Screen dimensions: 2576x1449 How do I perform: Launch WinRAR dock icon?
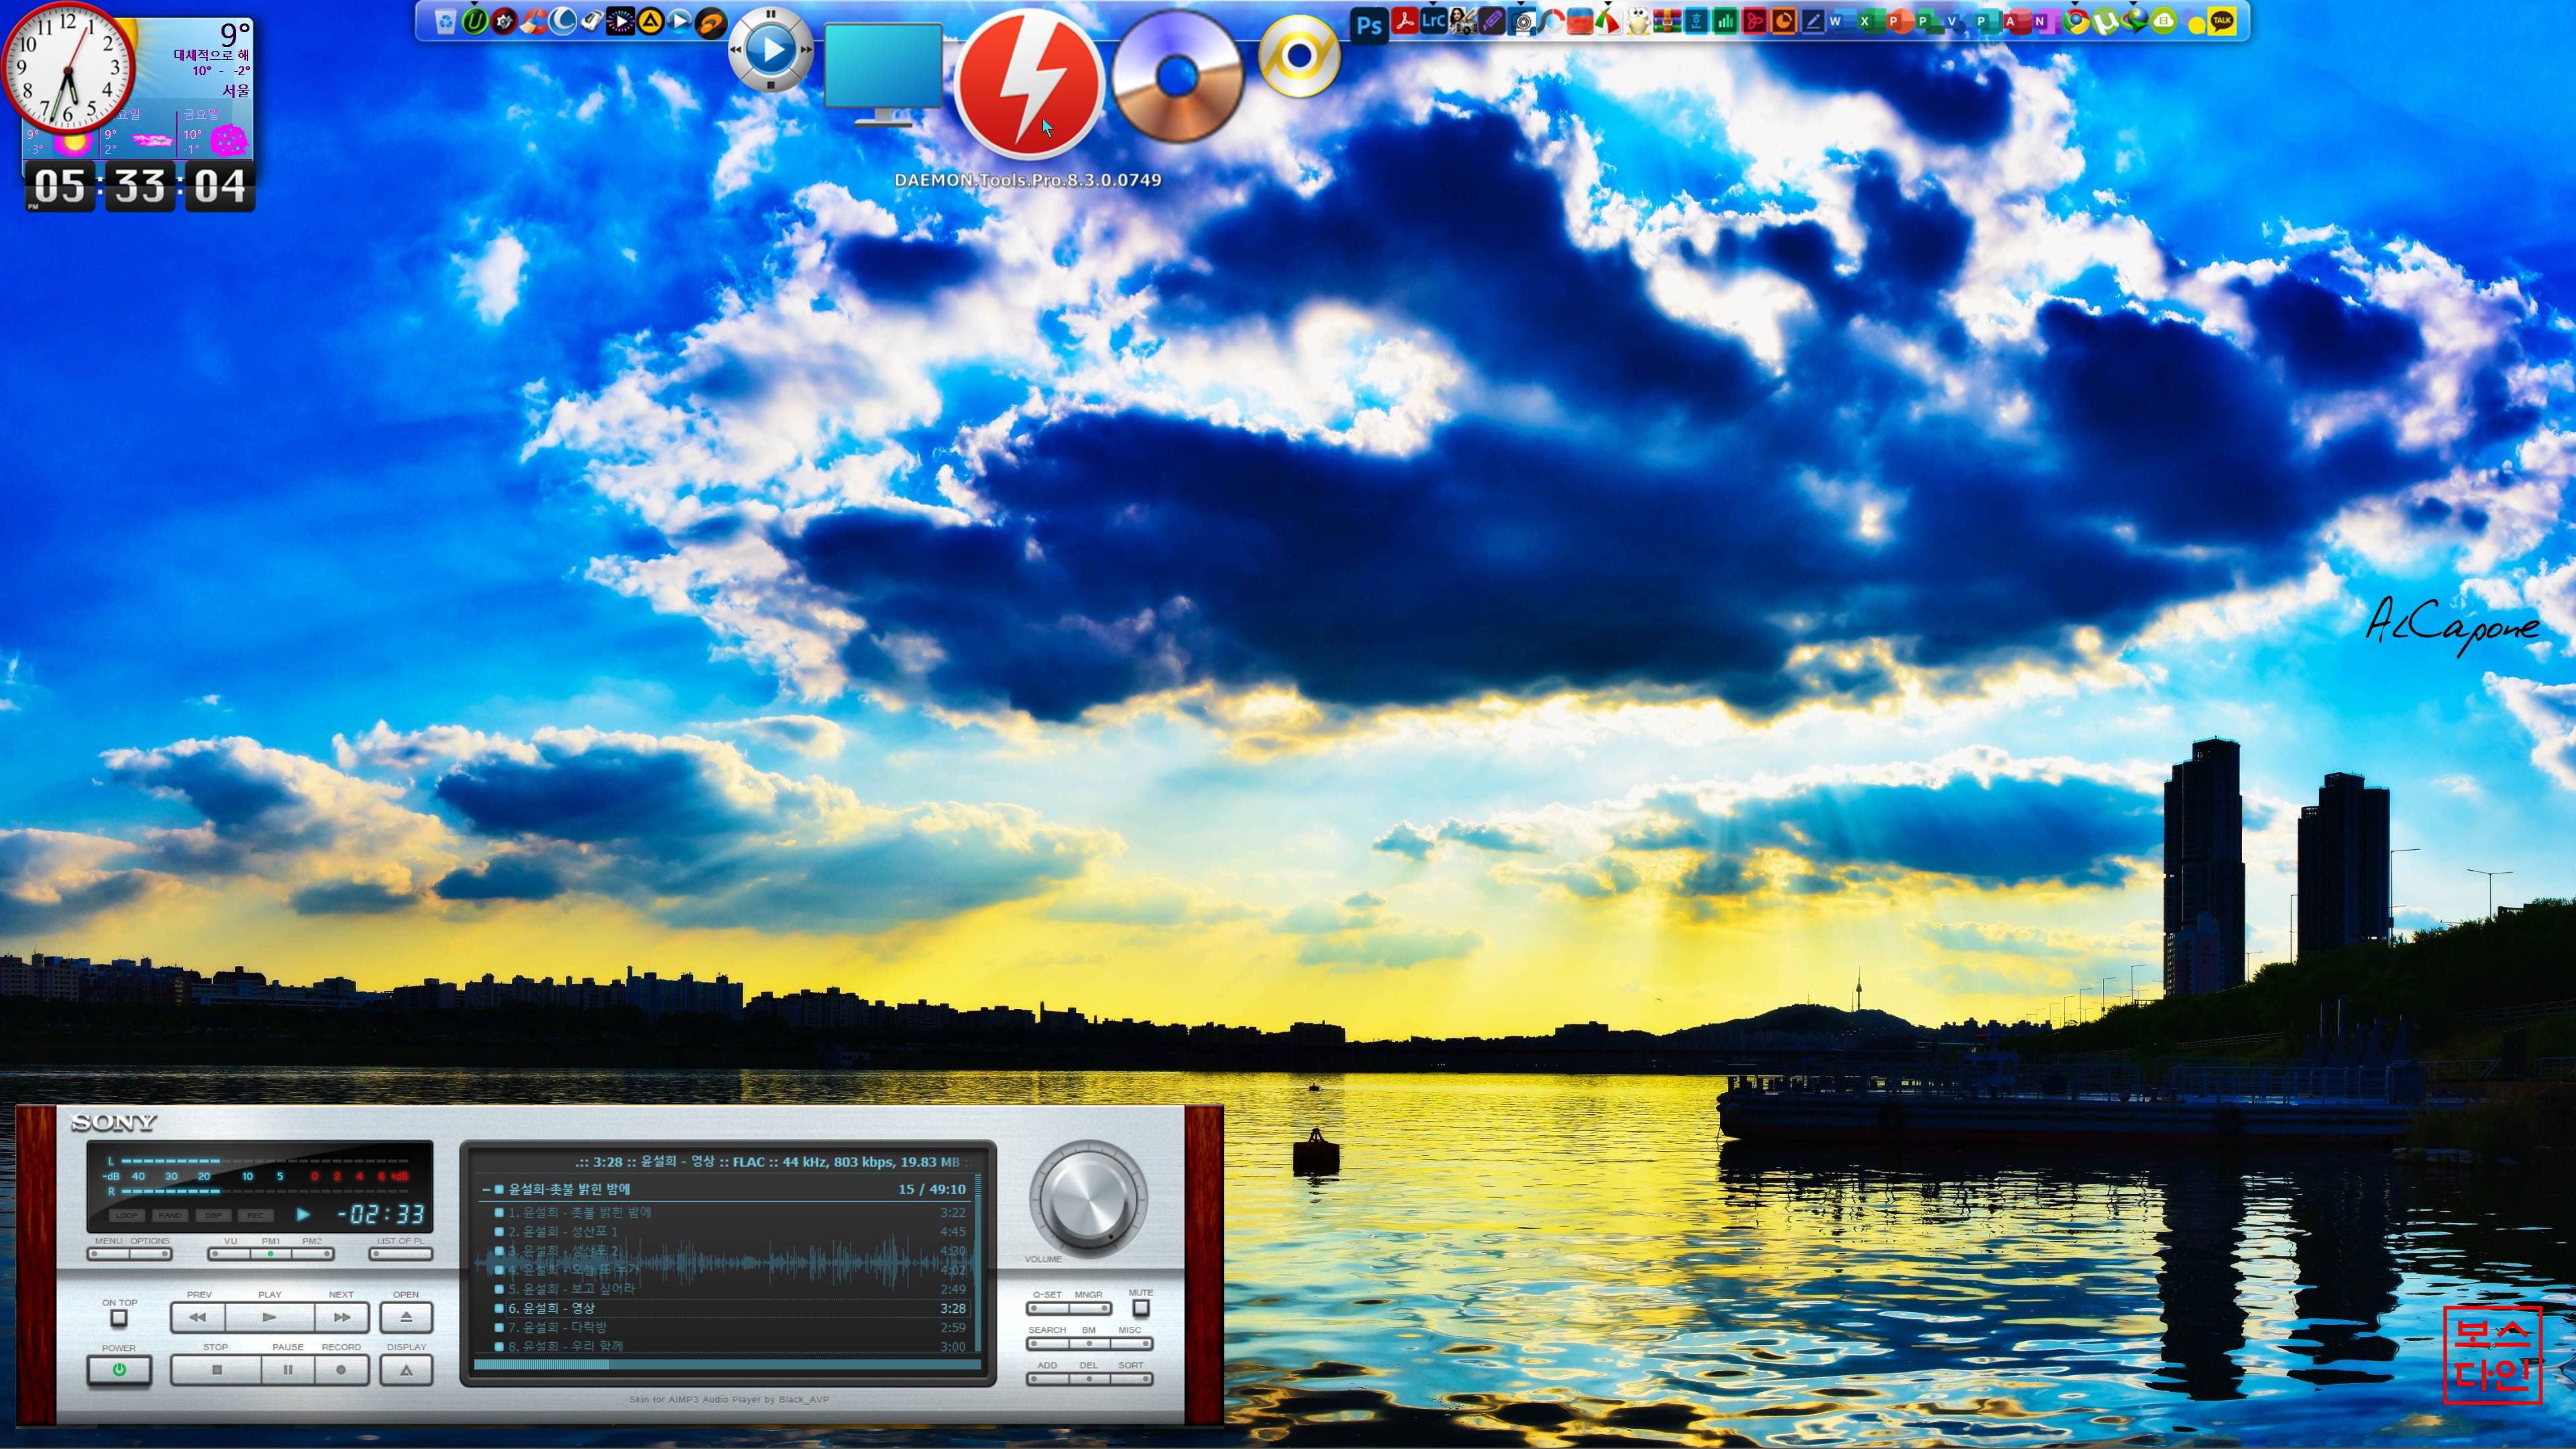click(1667, 21)
